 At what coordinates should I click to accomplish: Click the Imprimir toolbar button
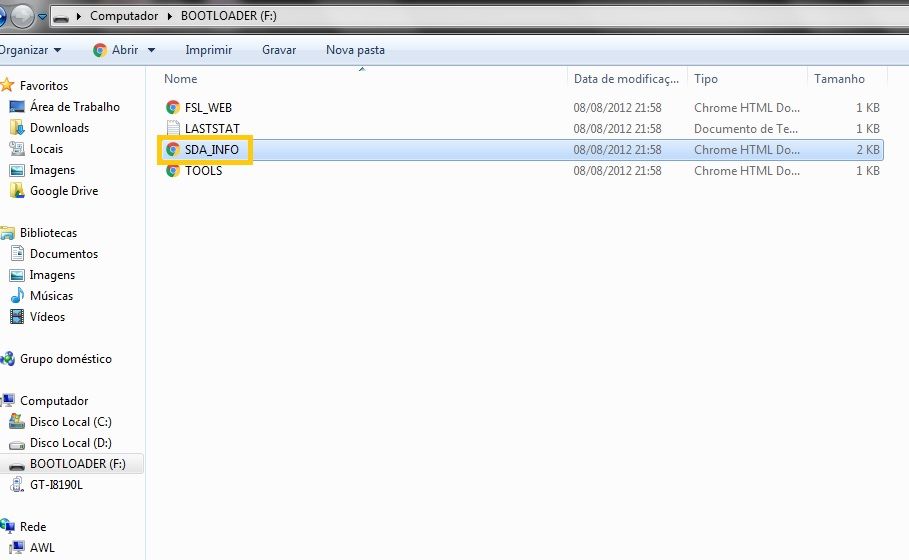click(209, 50)
